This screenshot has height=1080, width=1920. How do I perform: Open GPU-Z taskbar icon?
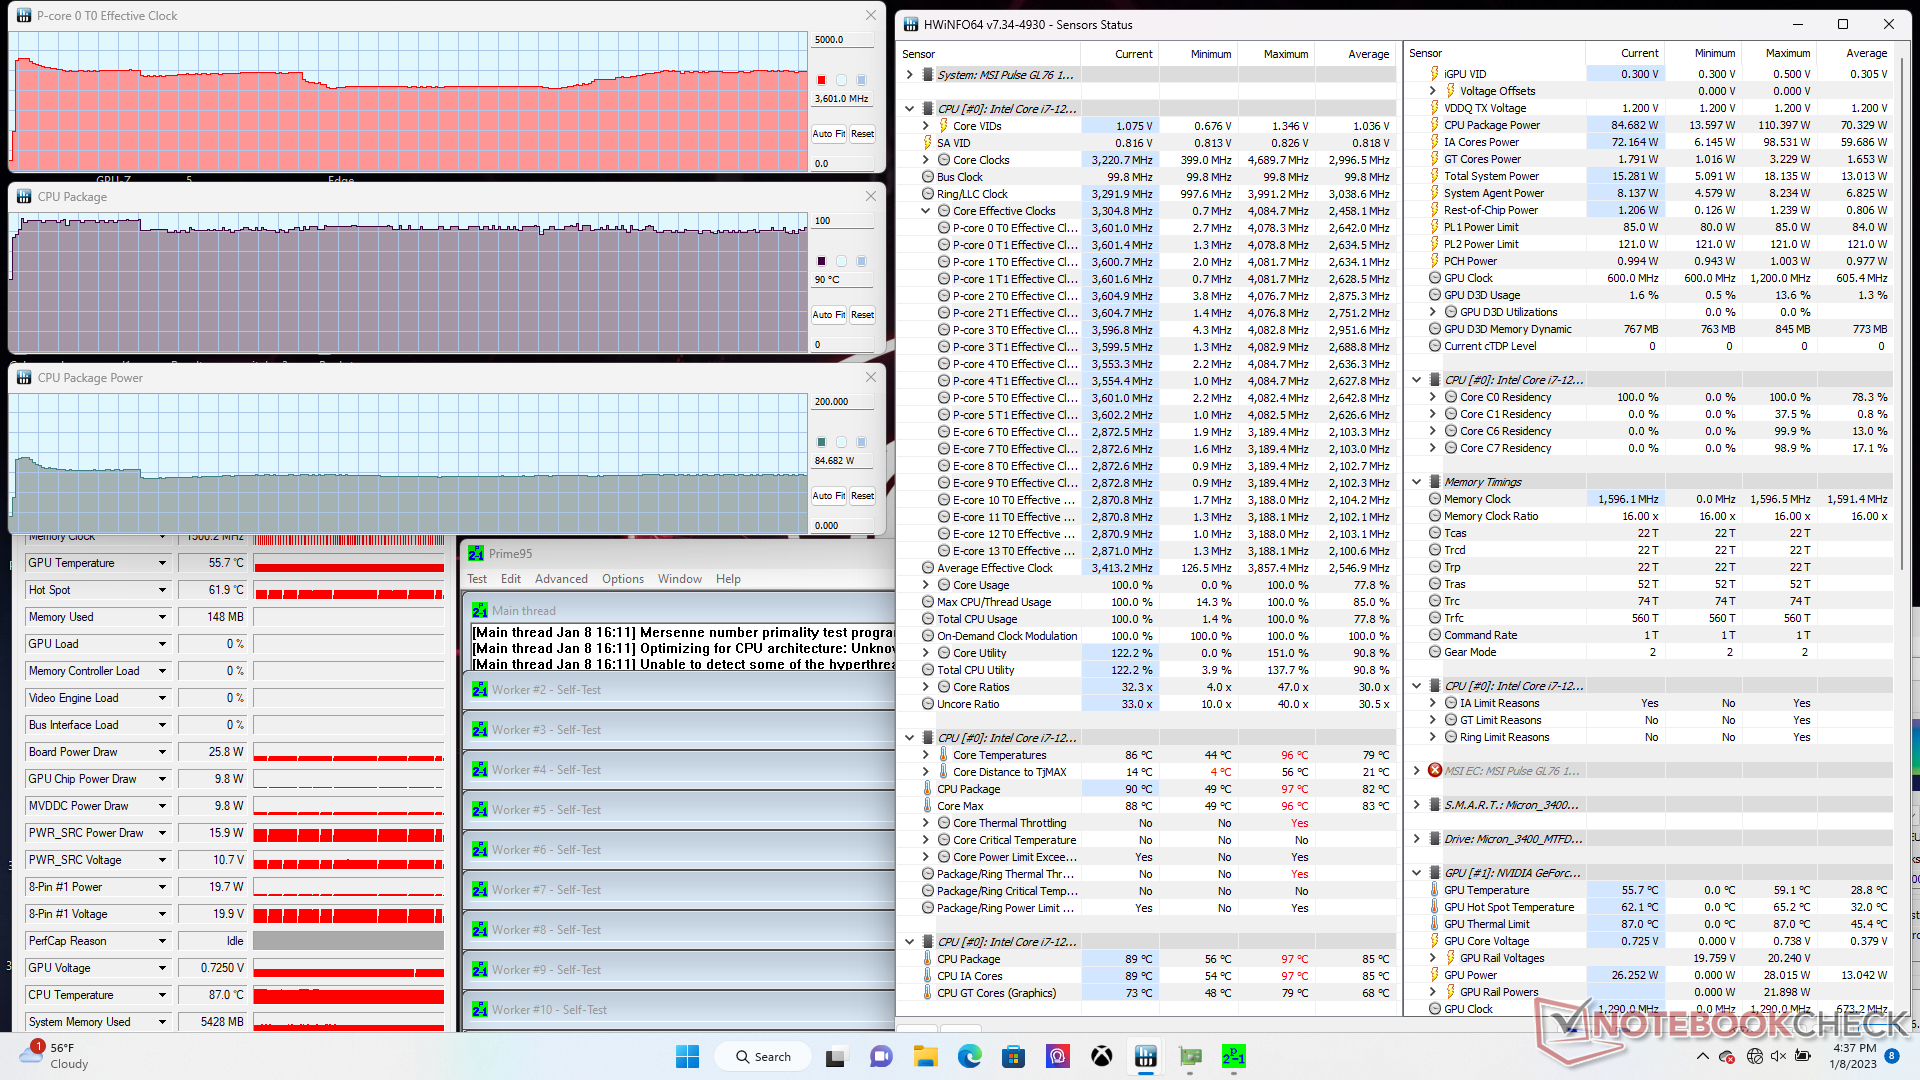pos(1190,1057)
